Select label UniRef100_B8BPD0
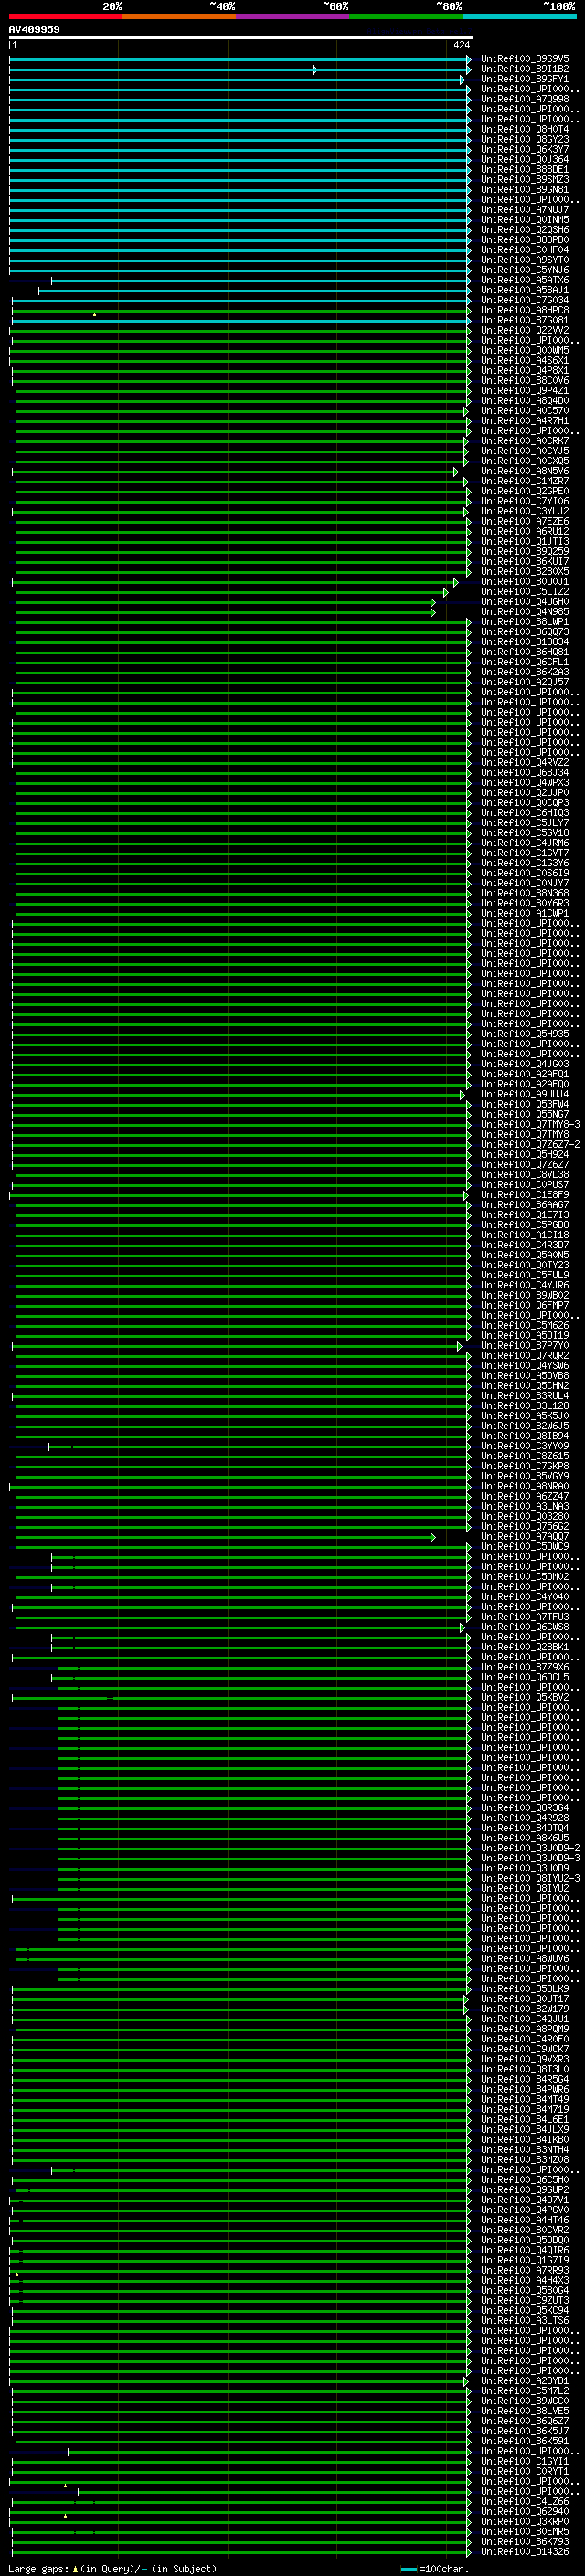The width and height of the screenshot is (585, 2576). pos(525,240)
